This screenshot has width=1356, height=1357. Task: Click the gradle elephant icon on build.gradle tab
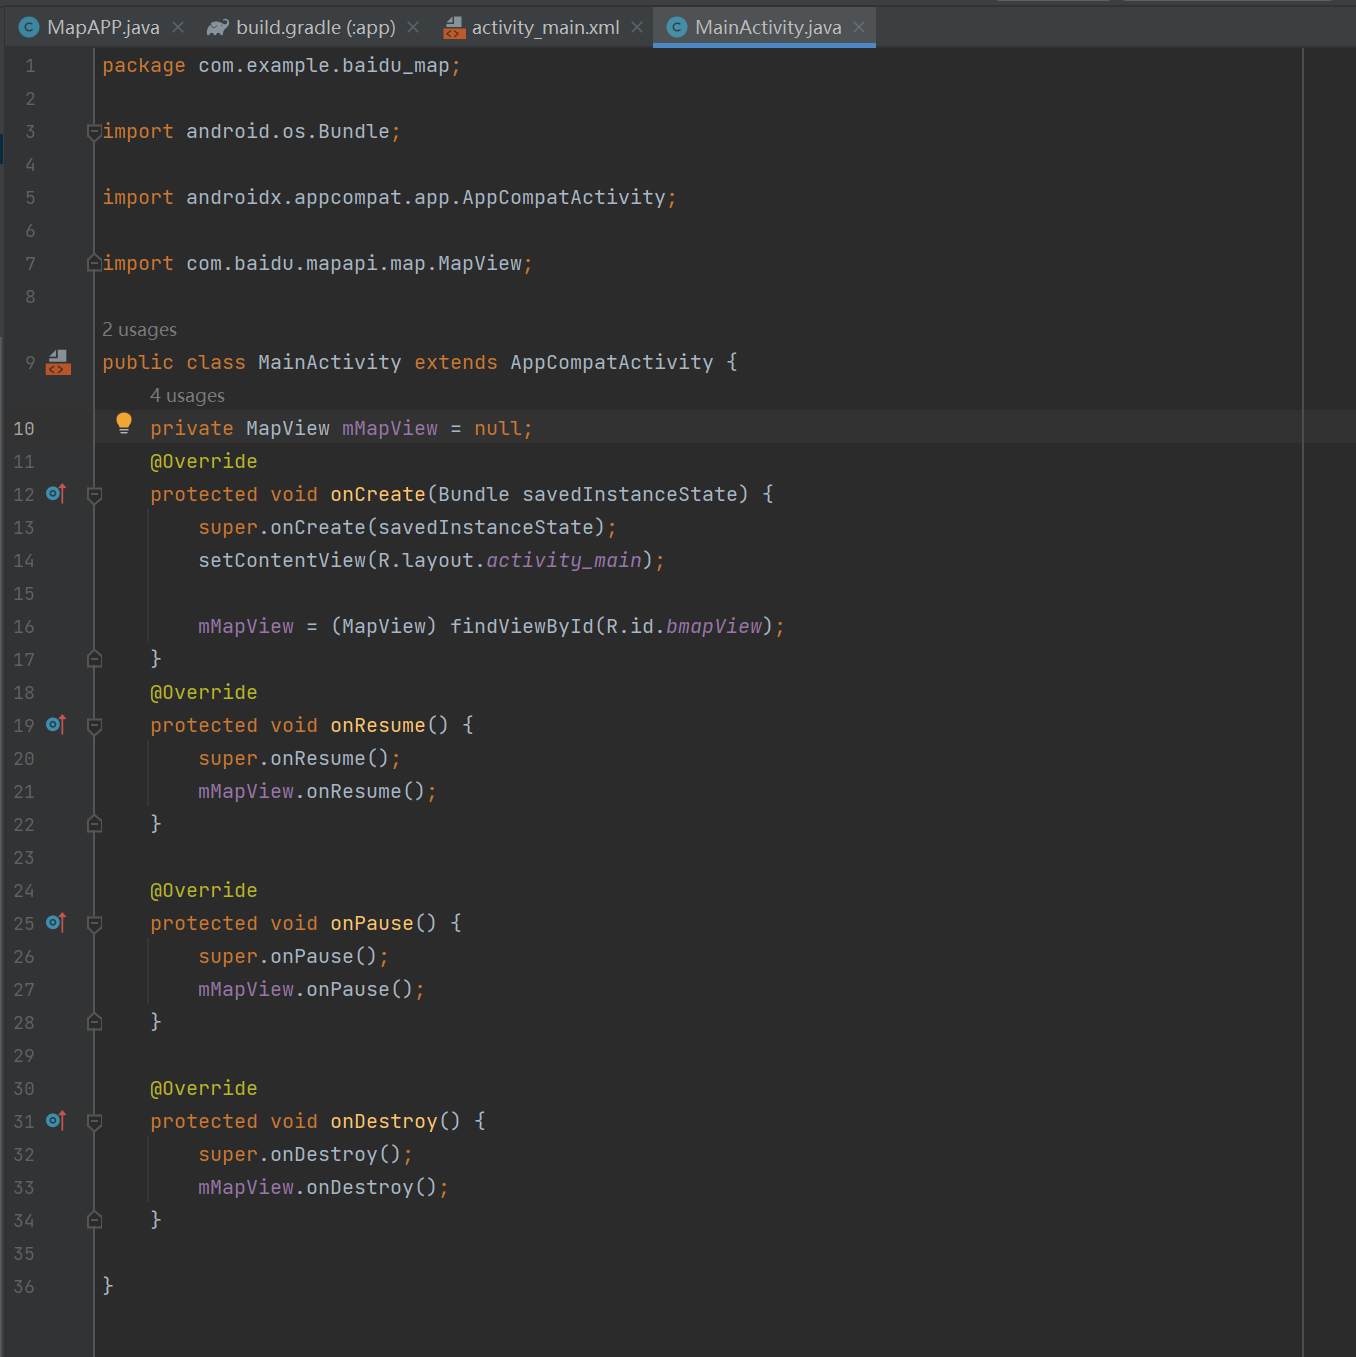[217, 27]
